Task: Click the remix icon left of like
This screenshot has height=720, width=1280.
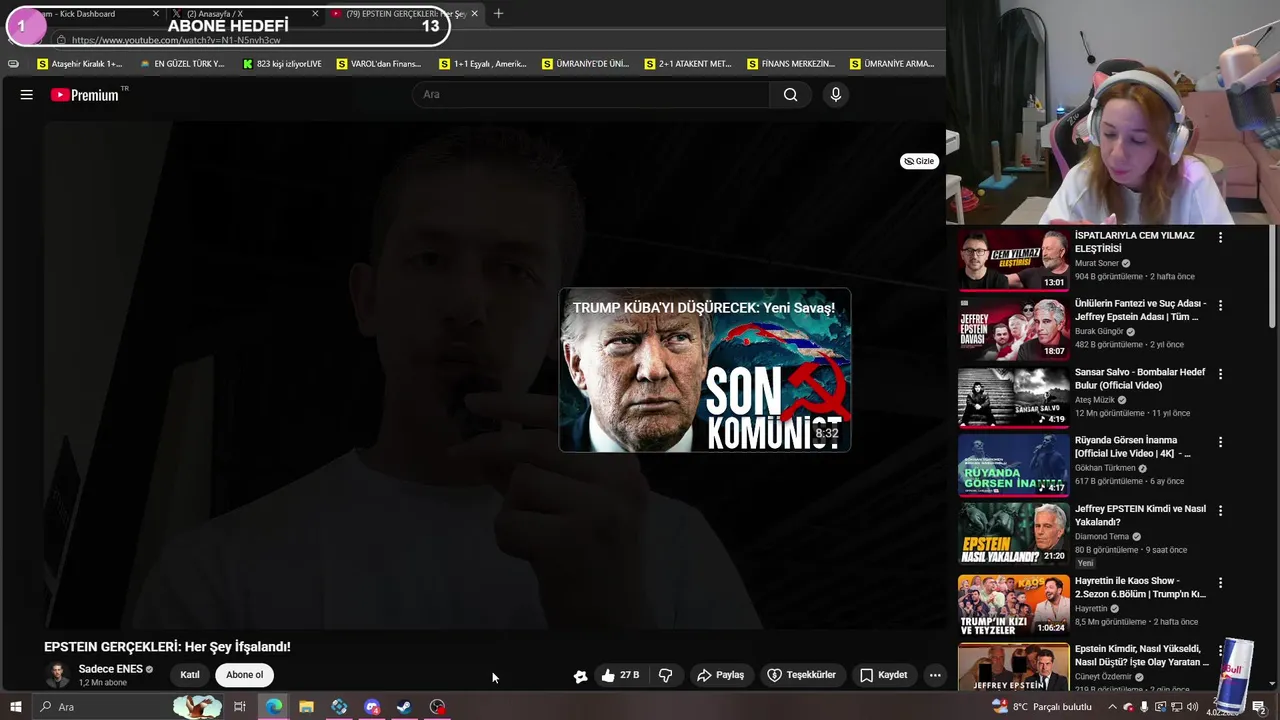Action: pos(580,676)
